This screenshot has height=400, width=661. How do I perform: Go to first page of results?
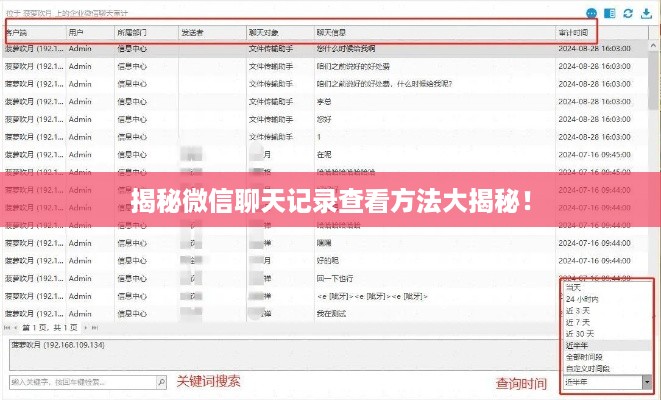click(x=7, y=328)
